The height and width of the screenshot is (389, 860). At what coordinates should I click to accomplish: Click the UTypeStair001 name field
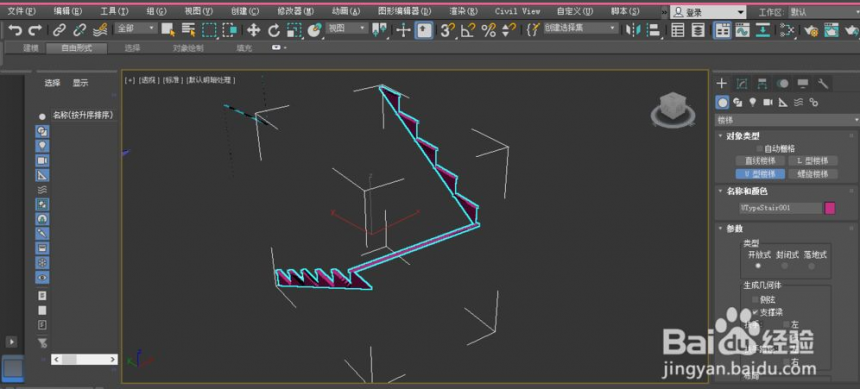(x=780, y=208)
